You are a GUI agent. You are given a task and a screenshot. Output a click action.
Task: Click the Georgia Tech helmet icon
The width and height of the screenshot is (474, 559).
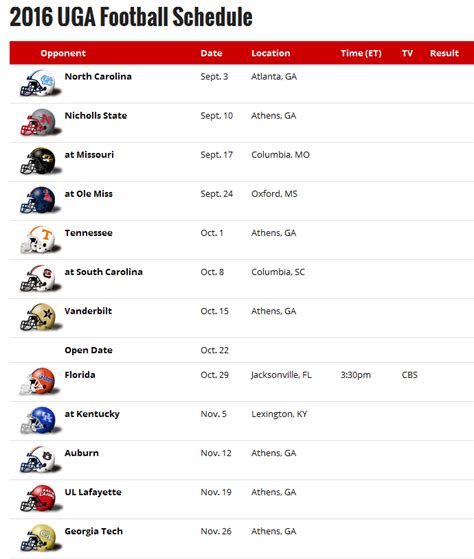click(40, 538)
